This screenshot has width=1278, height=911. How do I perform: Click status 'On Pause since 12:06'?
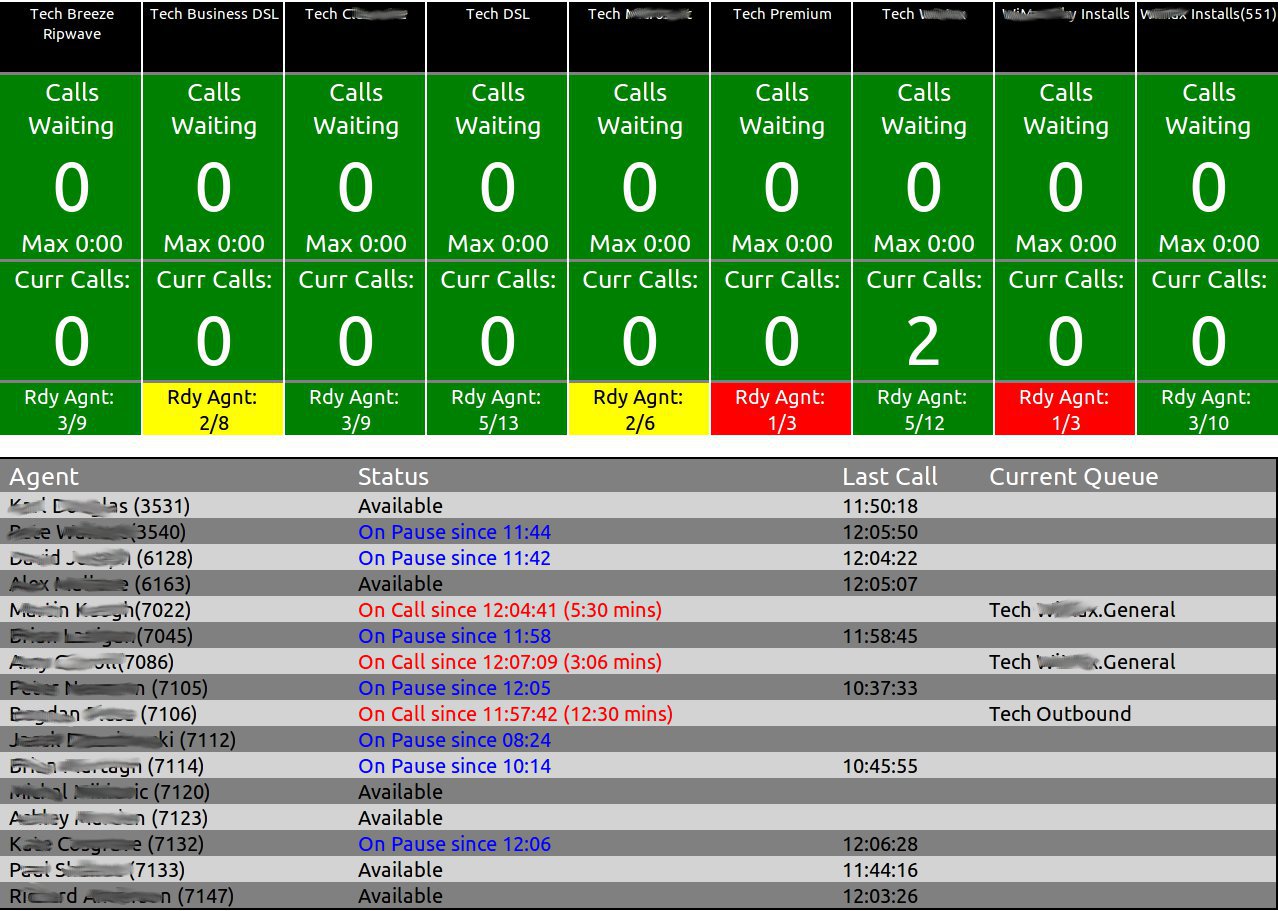click(x=454, y=844)
